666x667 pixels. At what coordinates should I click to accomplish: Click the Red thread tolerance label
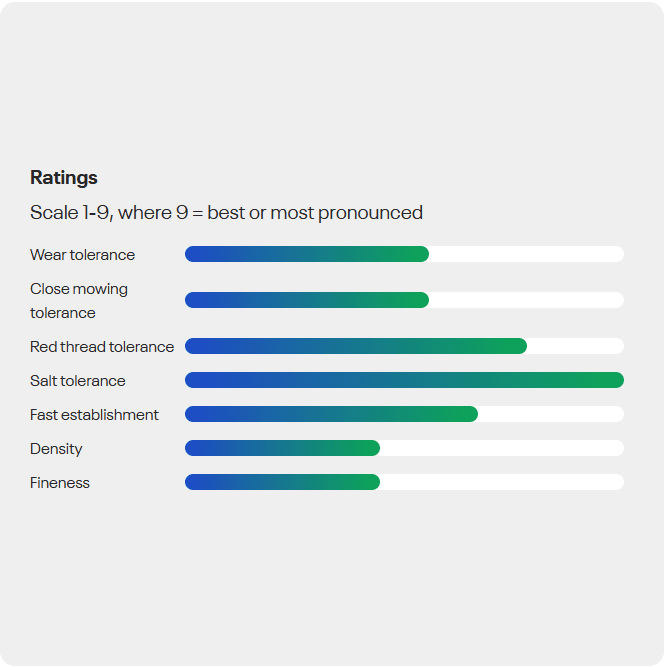coord(102,347)
